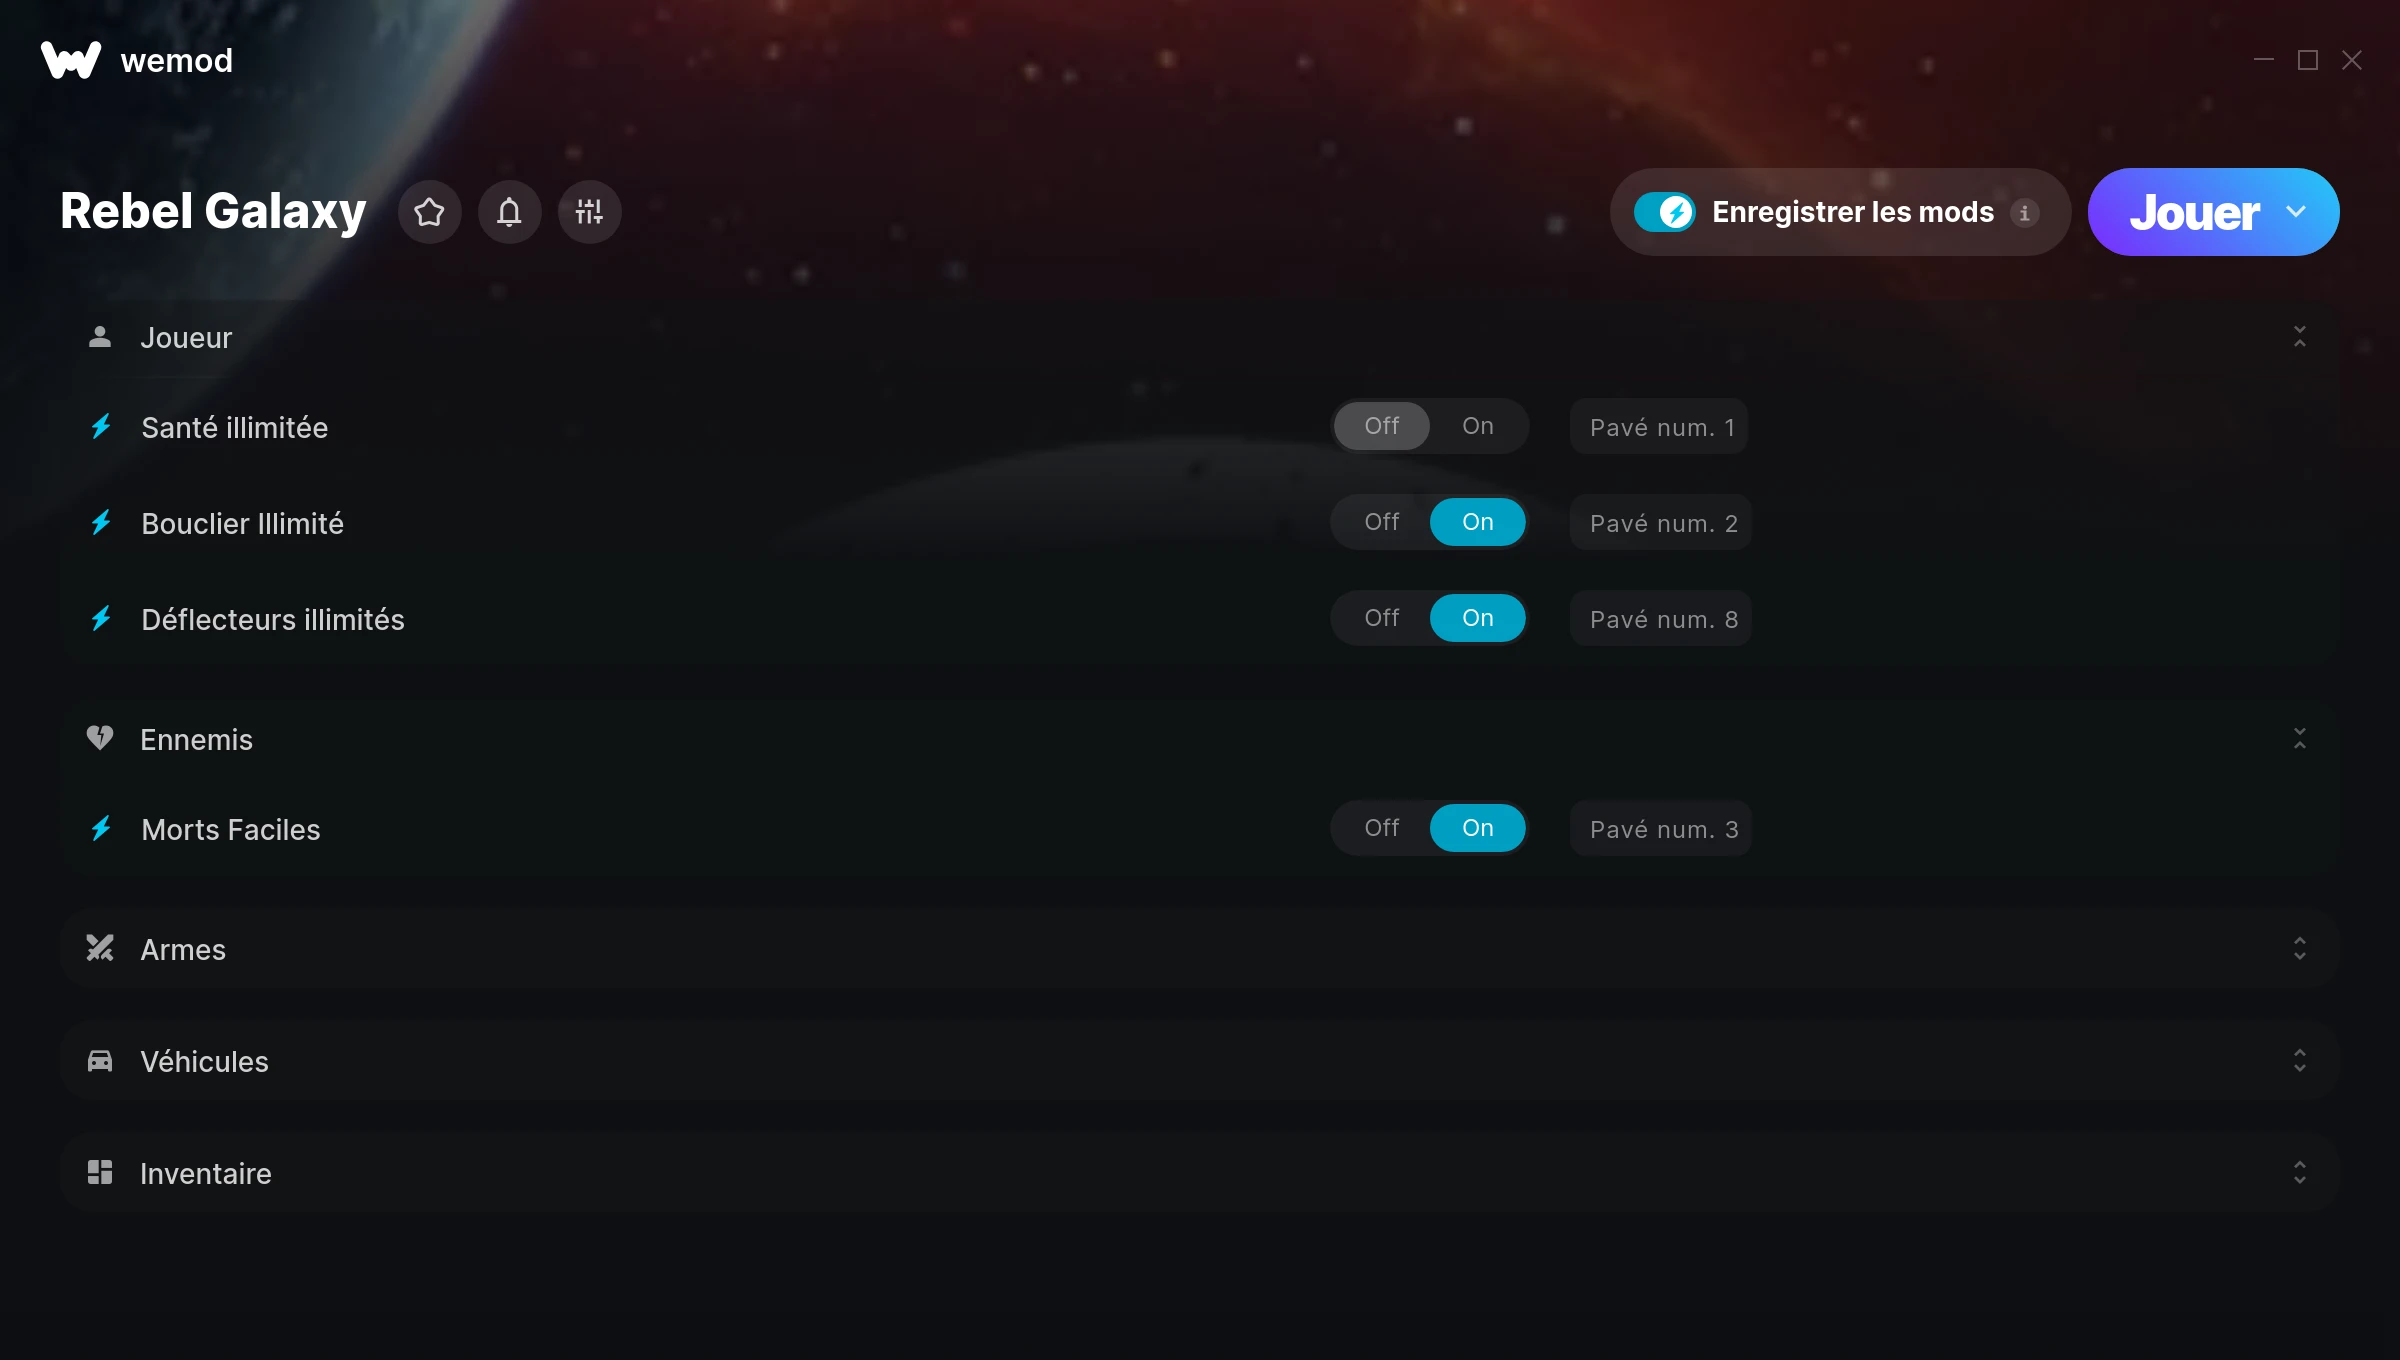This screenshot has width=2400, height=1360.
Task: Edit the Pavé num. 1 hotkey
Action: pos(1659,426)
